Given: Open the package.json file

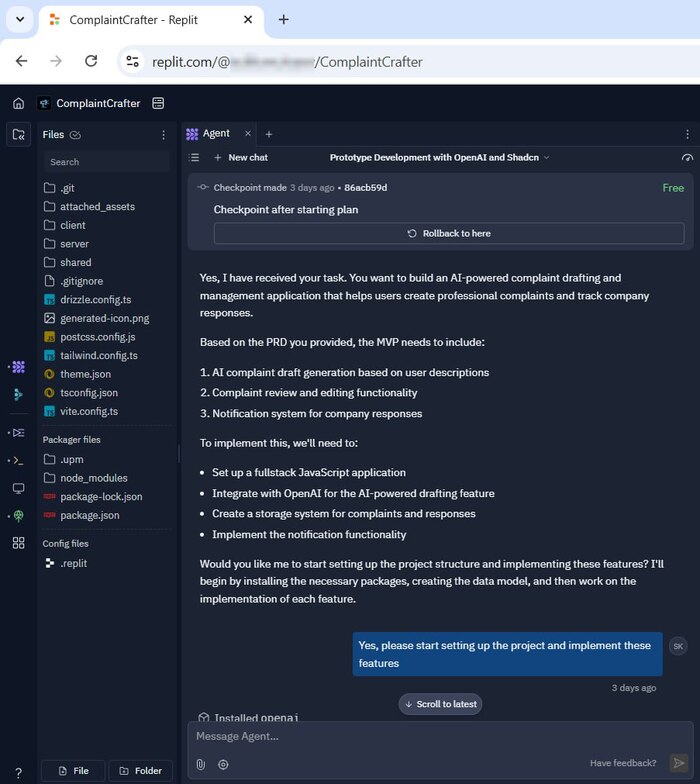Looking at the screenshot, I should tap(89, 515).
